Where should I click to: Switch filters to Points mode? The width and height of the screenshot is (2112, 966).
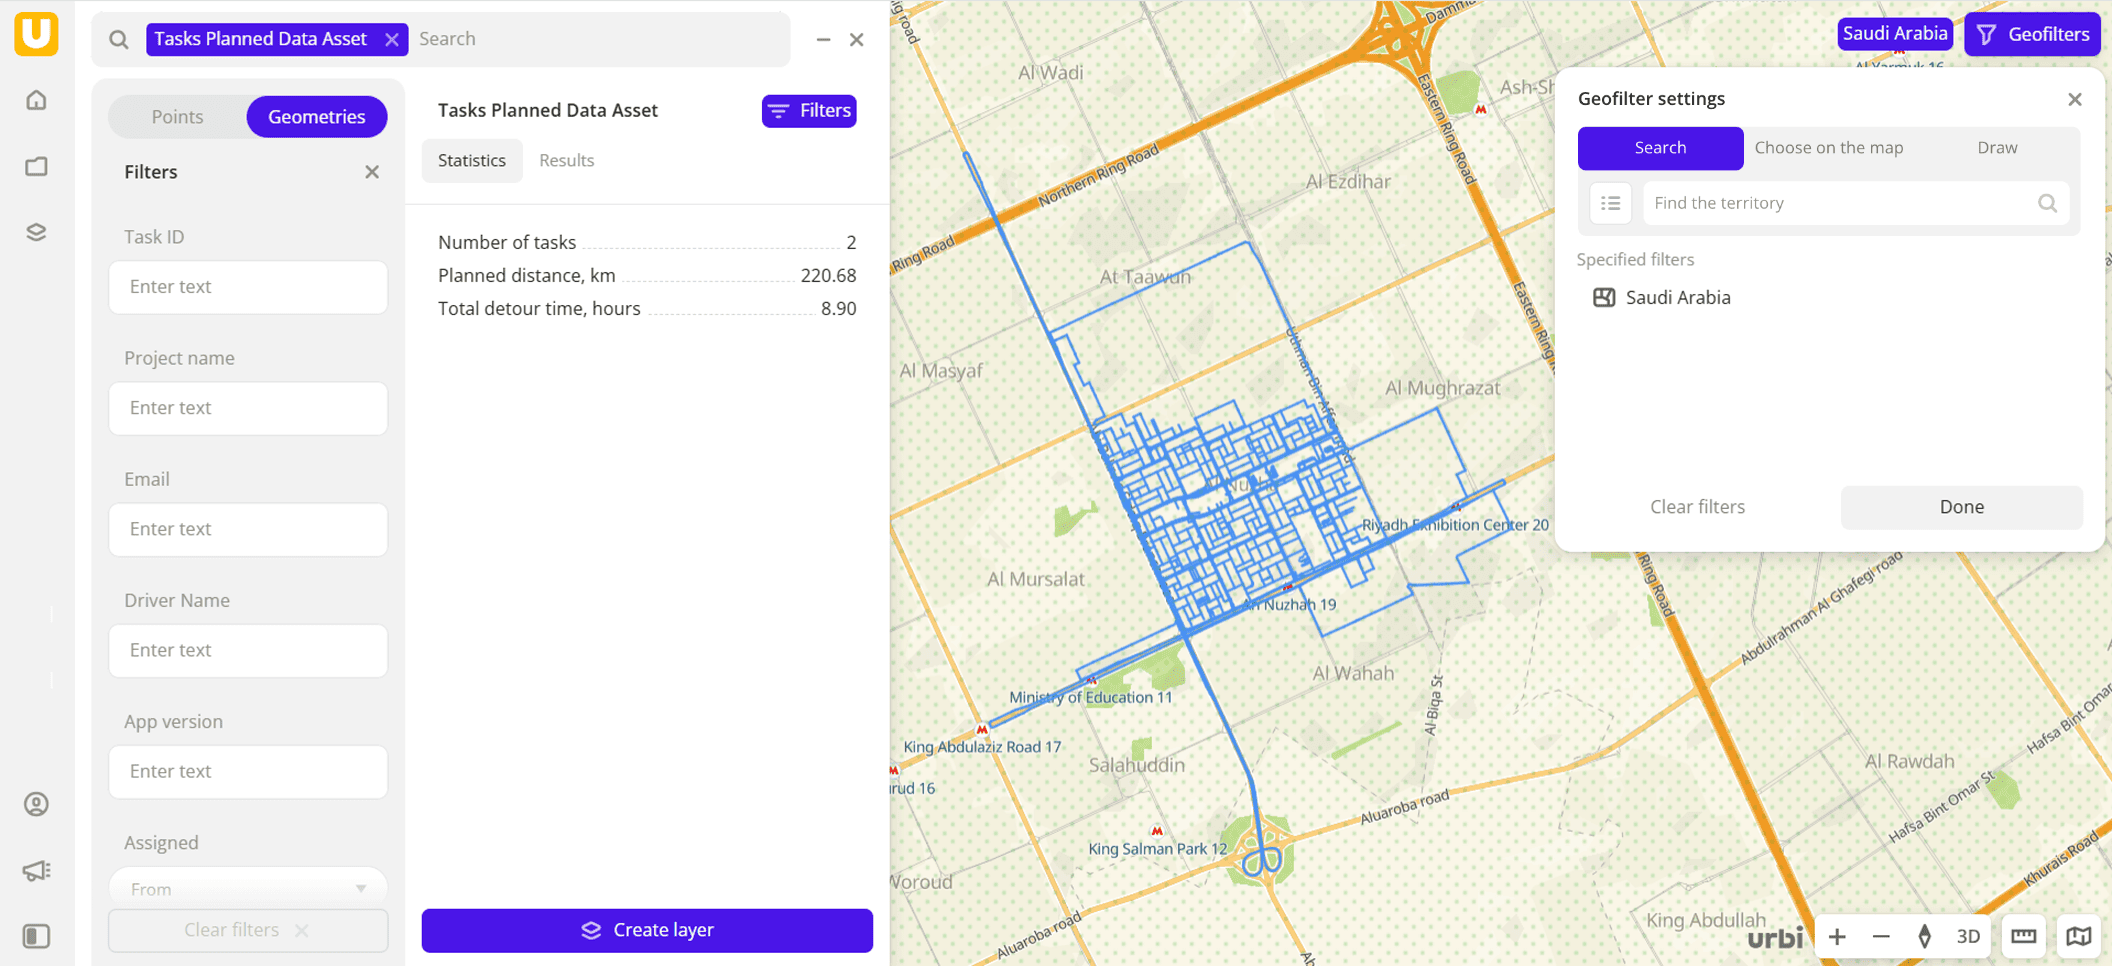(178, 116)
